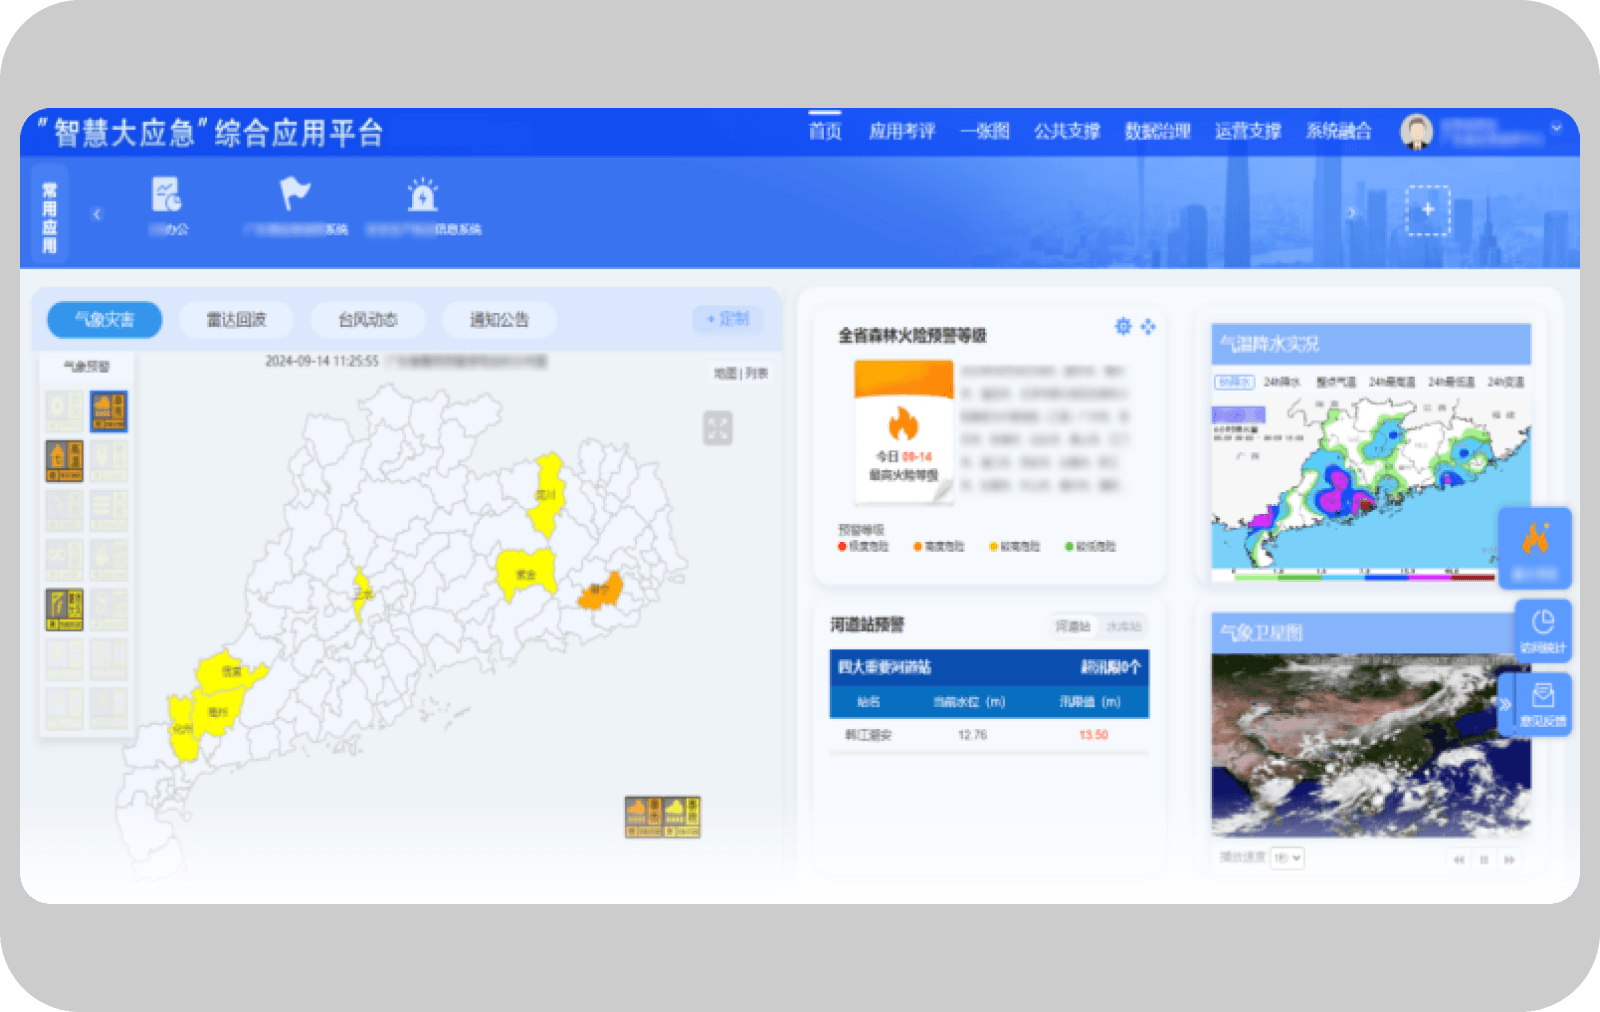Click the fullscreen expand icon on the province map
Screen dimensions: 1600x1012
click(x=718, y=428)
